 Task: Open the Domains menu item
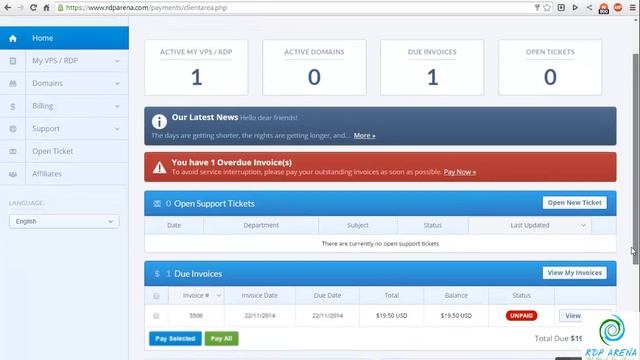(64, 83)
